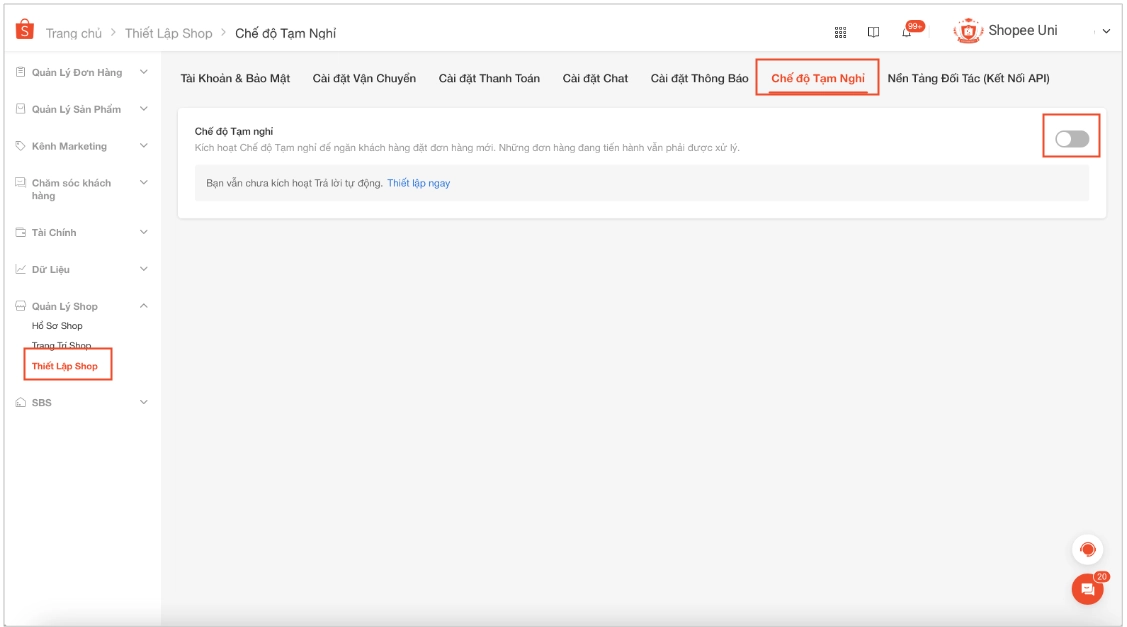Expand the Chăm sóc khách hàng chevron
Screen dimensions: 1127x627
click(x=144, y=183)
